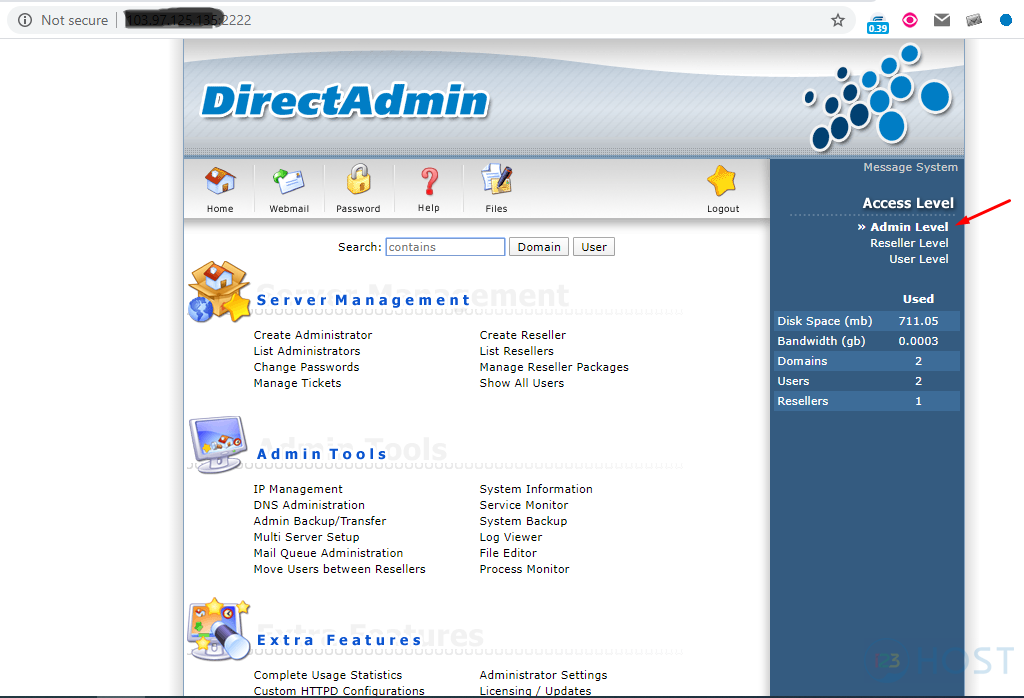Open Administrator Settings link
Viewport: 1024px width, 698px height.
point(543,675)
